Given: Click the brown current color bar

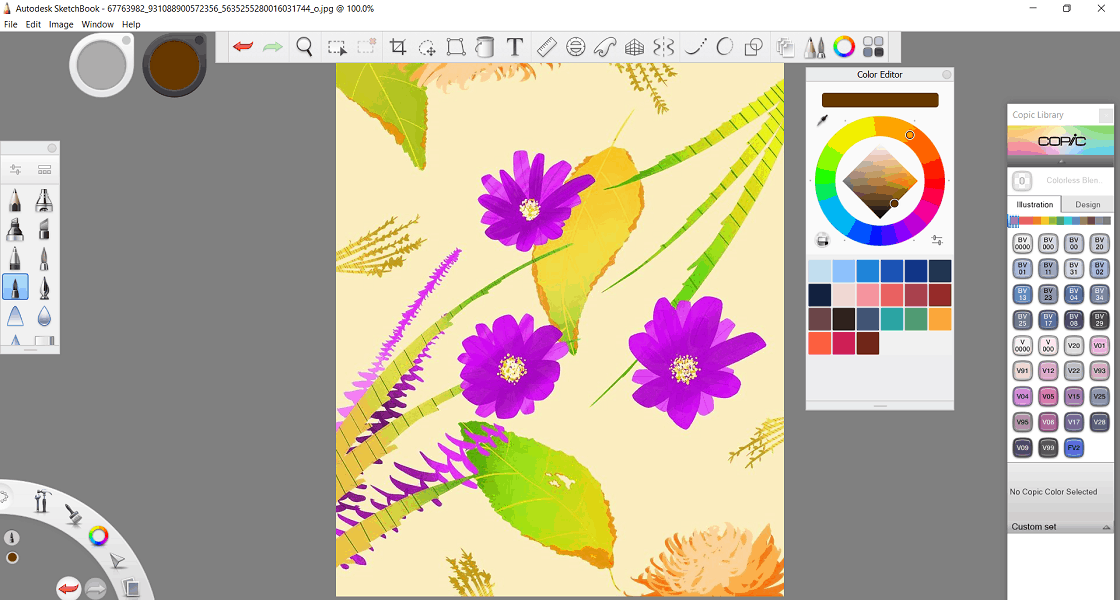Looking at the screenshot, I should click(880, 100).
